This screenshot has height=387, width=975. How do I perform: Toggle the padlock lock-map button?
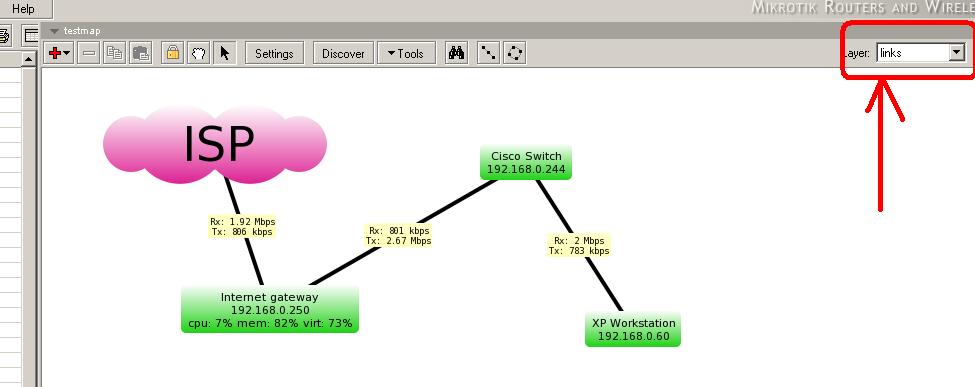(x=172, y=54)
